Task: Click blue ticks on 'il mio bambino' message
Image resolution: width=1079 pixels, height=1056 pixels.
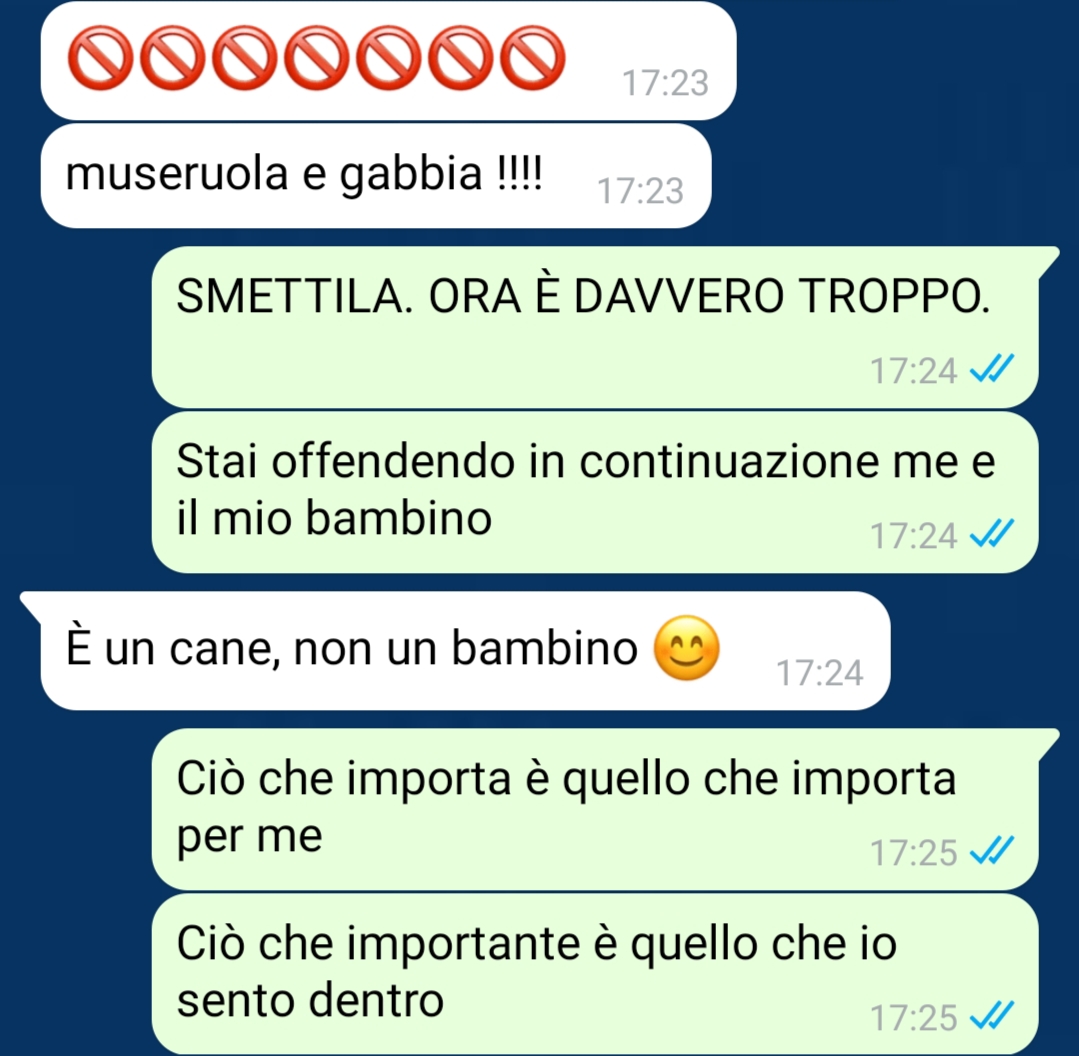Action: [x=991, y=535]
